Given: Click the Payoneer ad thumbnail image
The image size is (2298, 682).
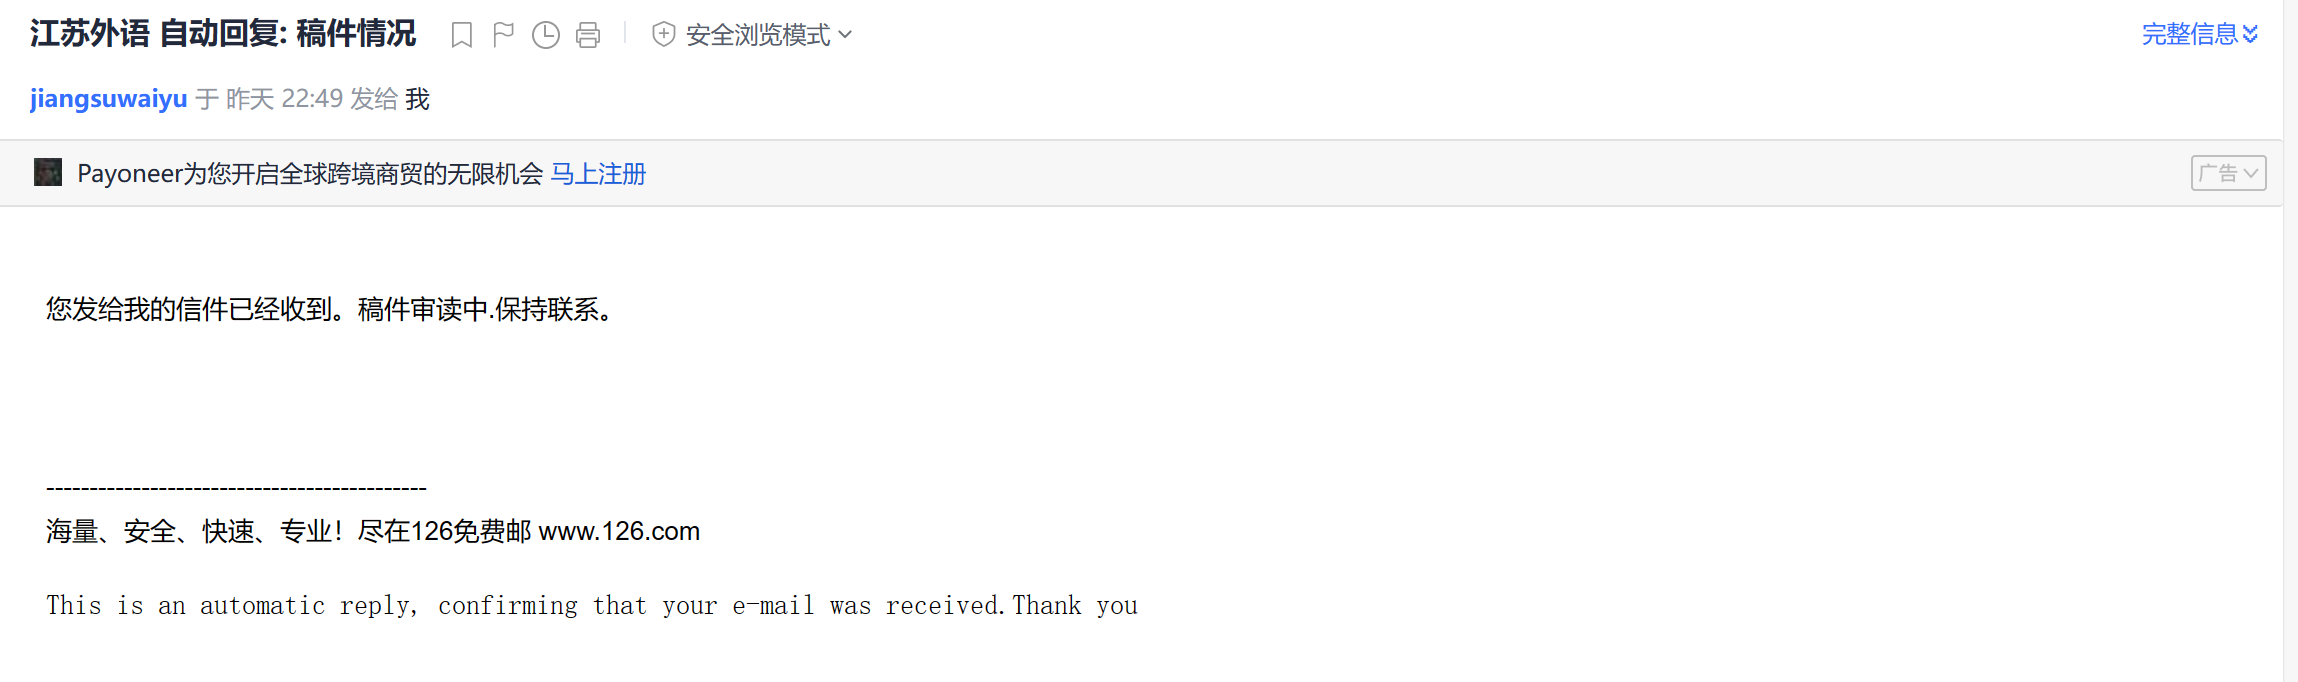Looking at the screenshot, I should pyautogui.click(x=48, y=172).
